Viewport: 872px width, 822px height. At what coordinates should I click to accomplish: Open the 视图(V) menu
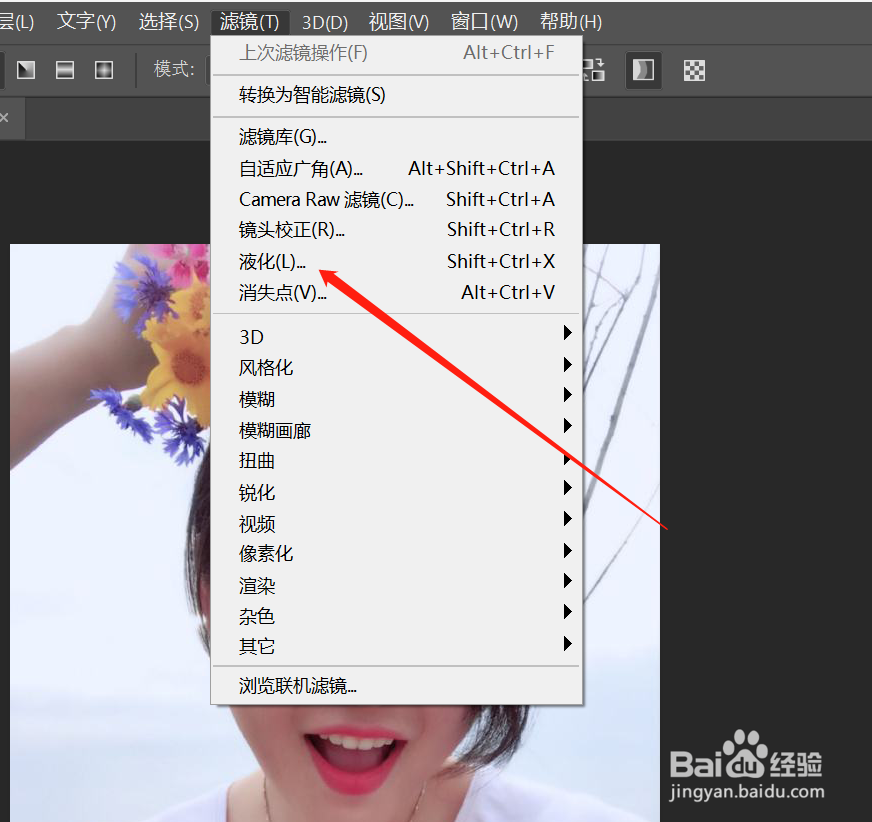pyautogui.click(x=399, y=22)
